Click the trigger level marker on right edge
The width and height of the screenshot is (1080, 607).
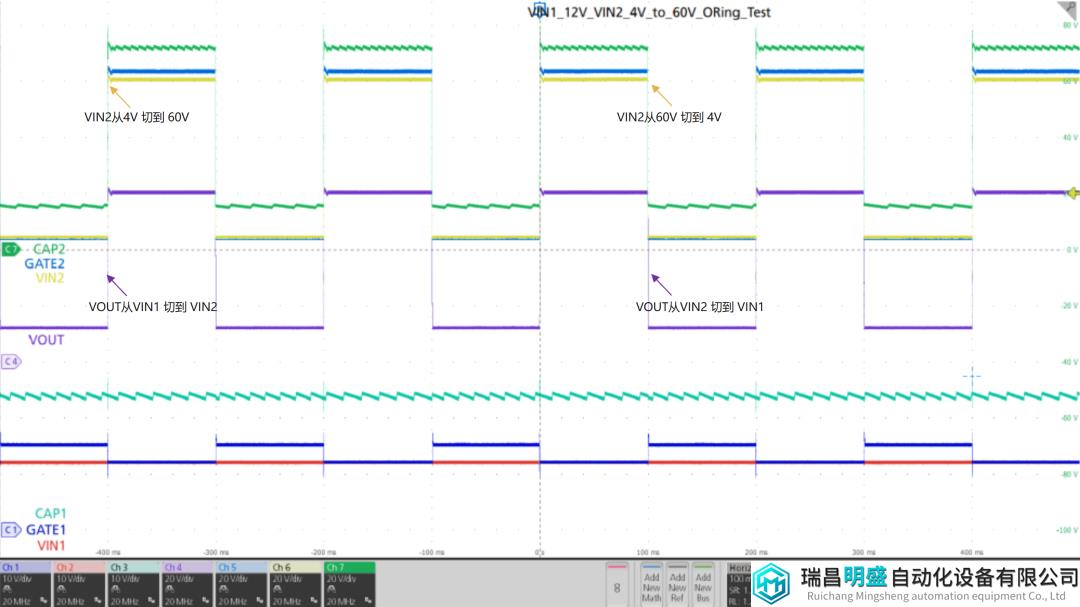1073,192
